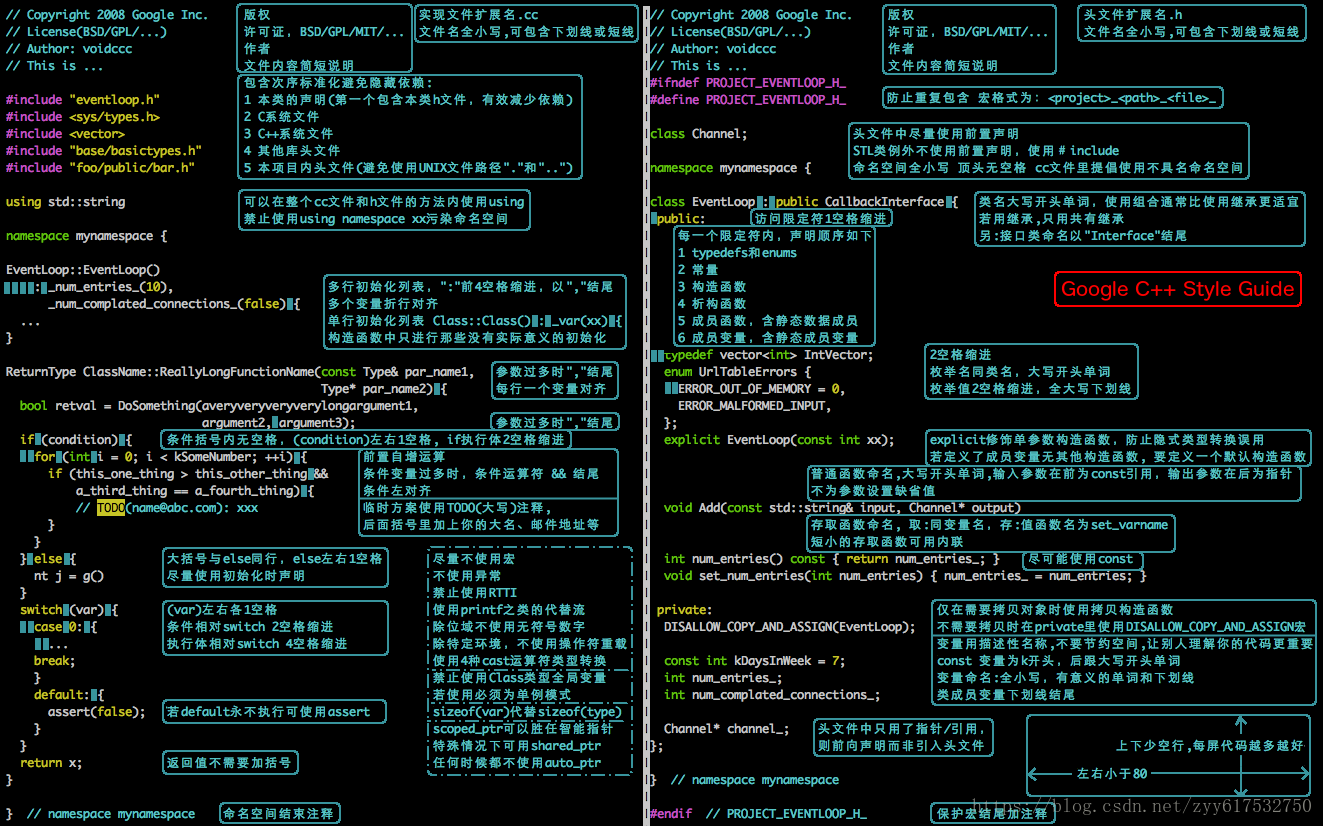This screenshot has width=1323, height=826.
Task: Click the return x statement
Action: 51,763
